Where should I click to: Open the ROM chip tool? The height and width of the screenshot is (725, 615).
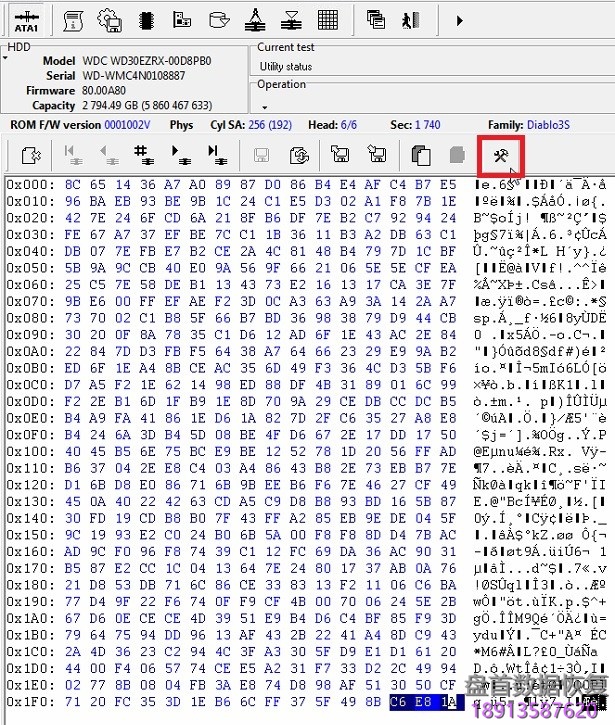coord(146,21)
